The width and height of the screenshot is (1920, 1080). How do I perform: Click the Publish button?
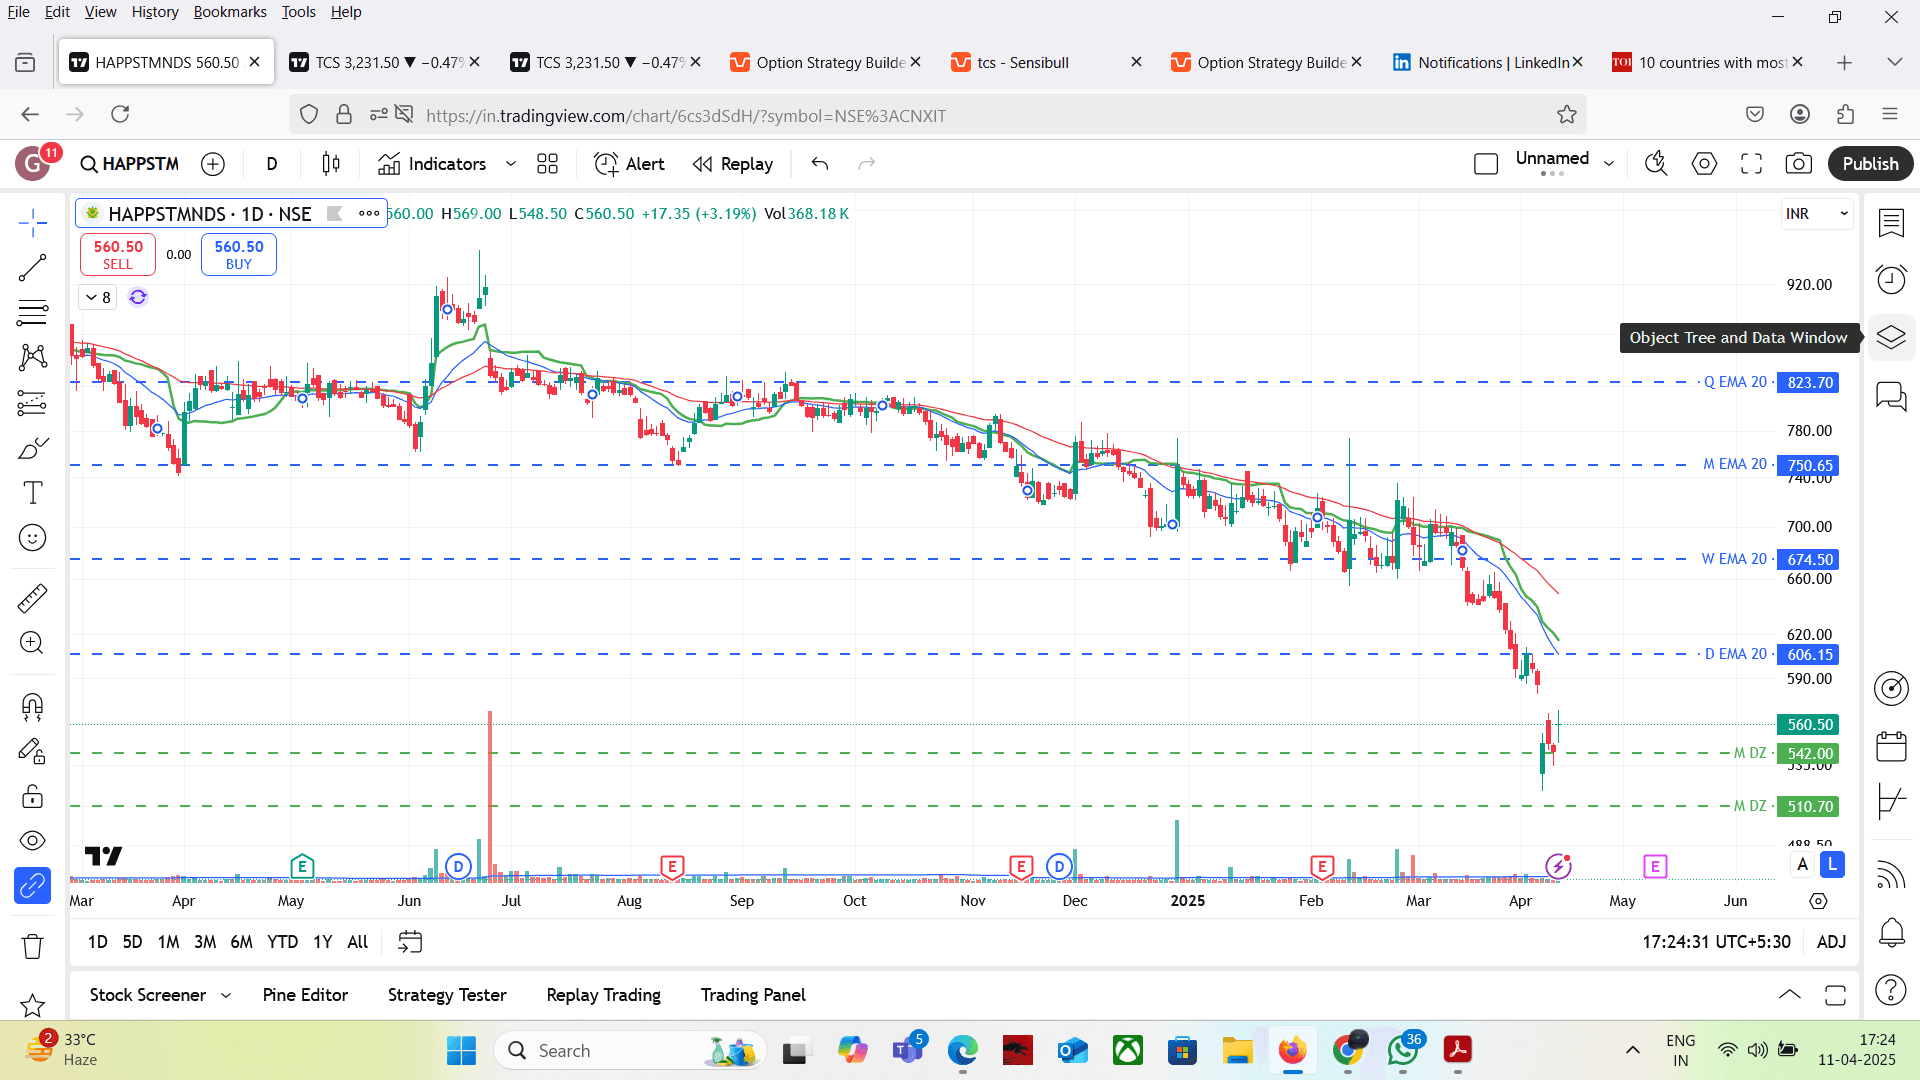(1870, 164)
